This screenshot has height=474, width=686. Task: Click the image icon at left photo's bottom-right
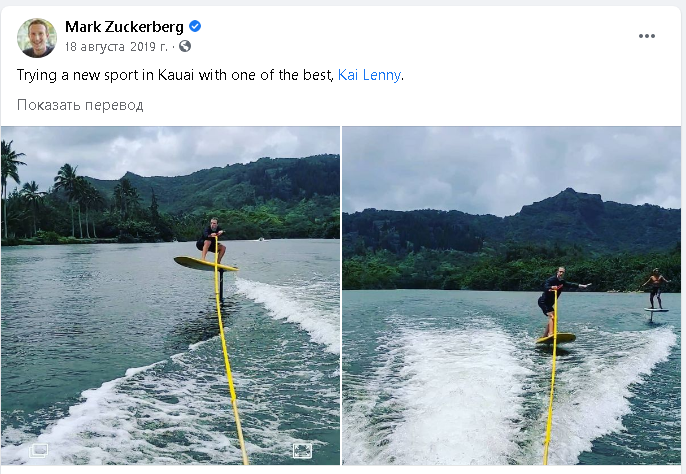(302, 450)
